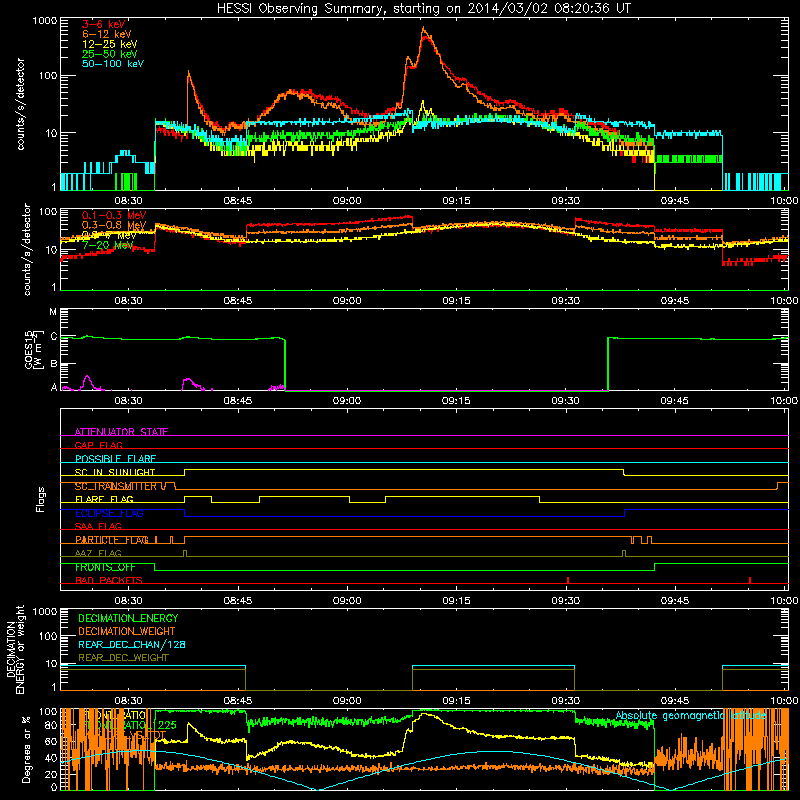Click the 08:45 time label below the GOES panel

238,401
